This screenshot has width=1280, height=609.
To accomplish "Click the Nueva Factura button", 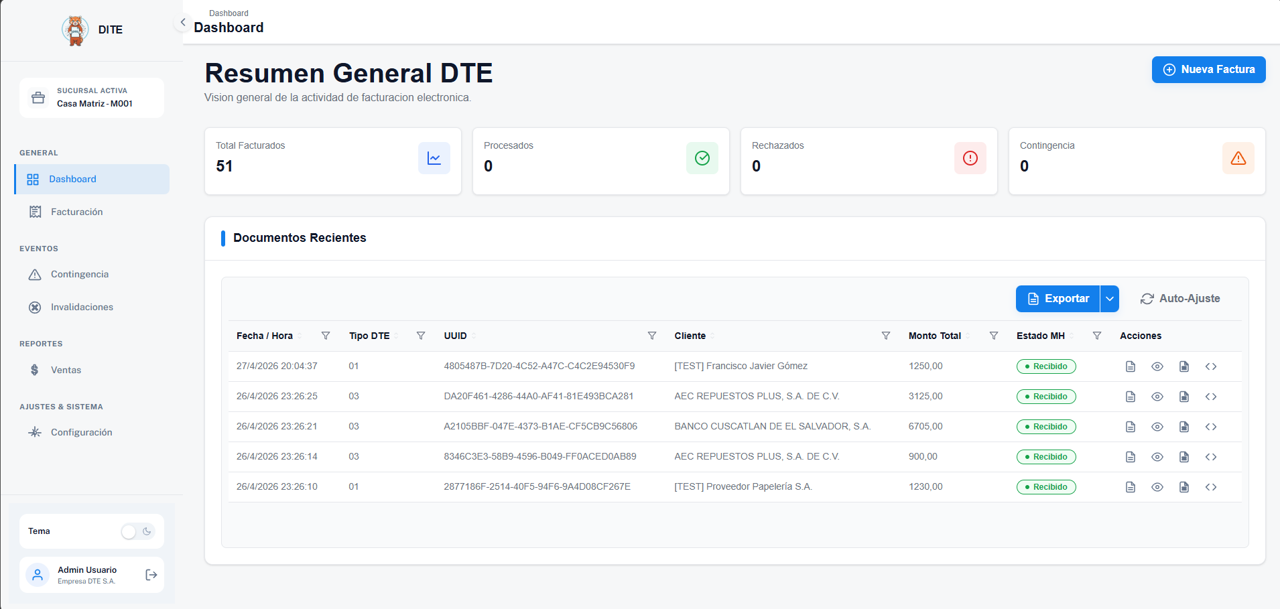I will (x=1208, y=69).
